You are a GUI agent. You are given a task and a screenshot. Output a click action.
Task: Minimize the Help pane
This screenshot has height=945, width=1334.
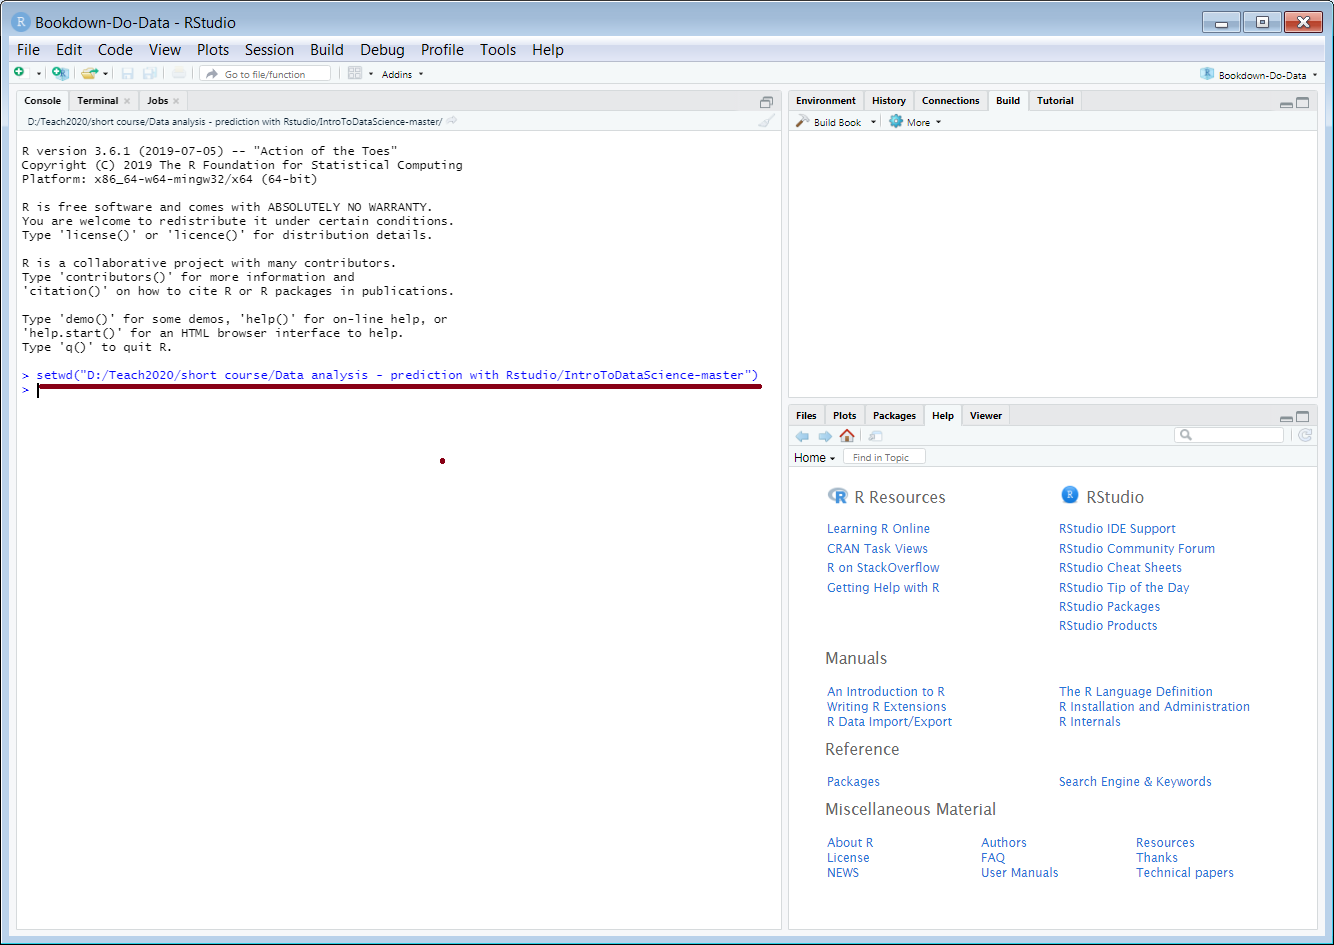click(x=1286, y=418)
